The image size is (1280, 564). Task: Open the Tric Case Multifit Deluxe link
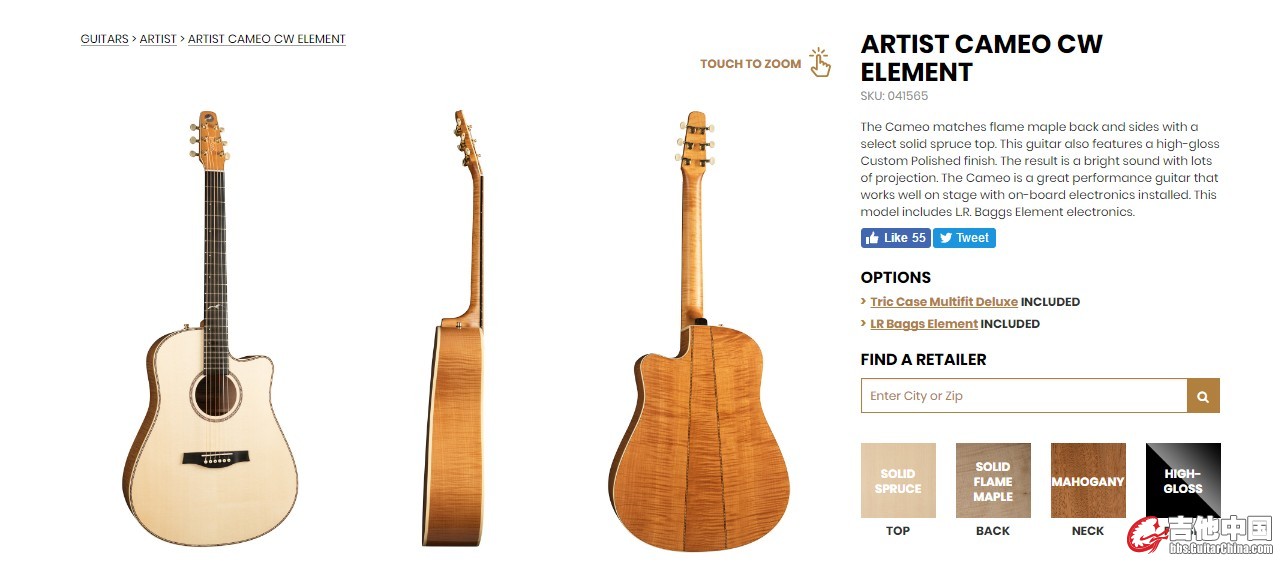click(x=944, y=301)
